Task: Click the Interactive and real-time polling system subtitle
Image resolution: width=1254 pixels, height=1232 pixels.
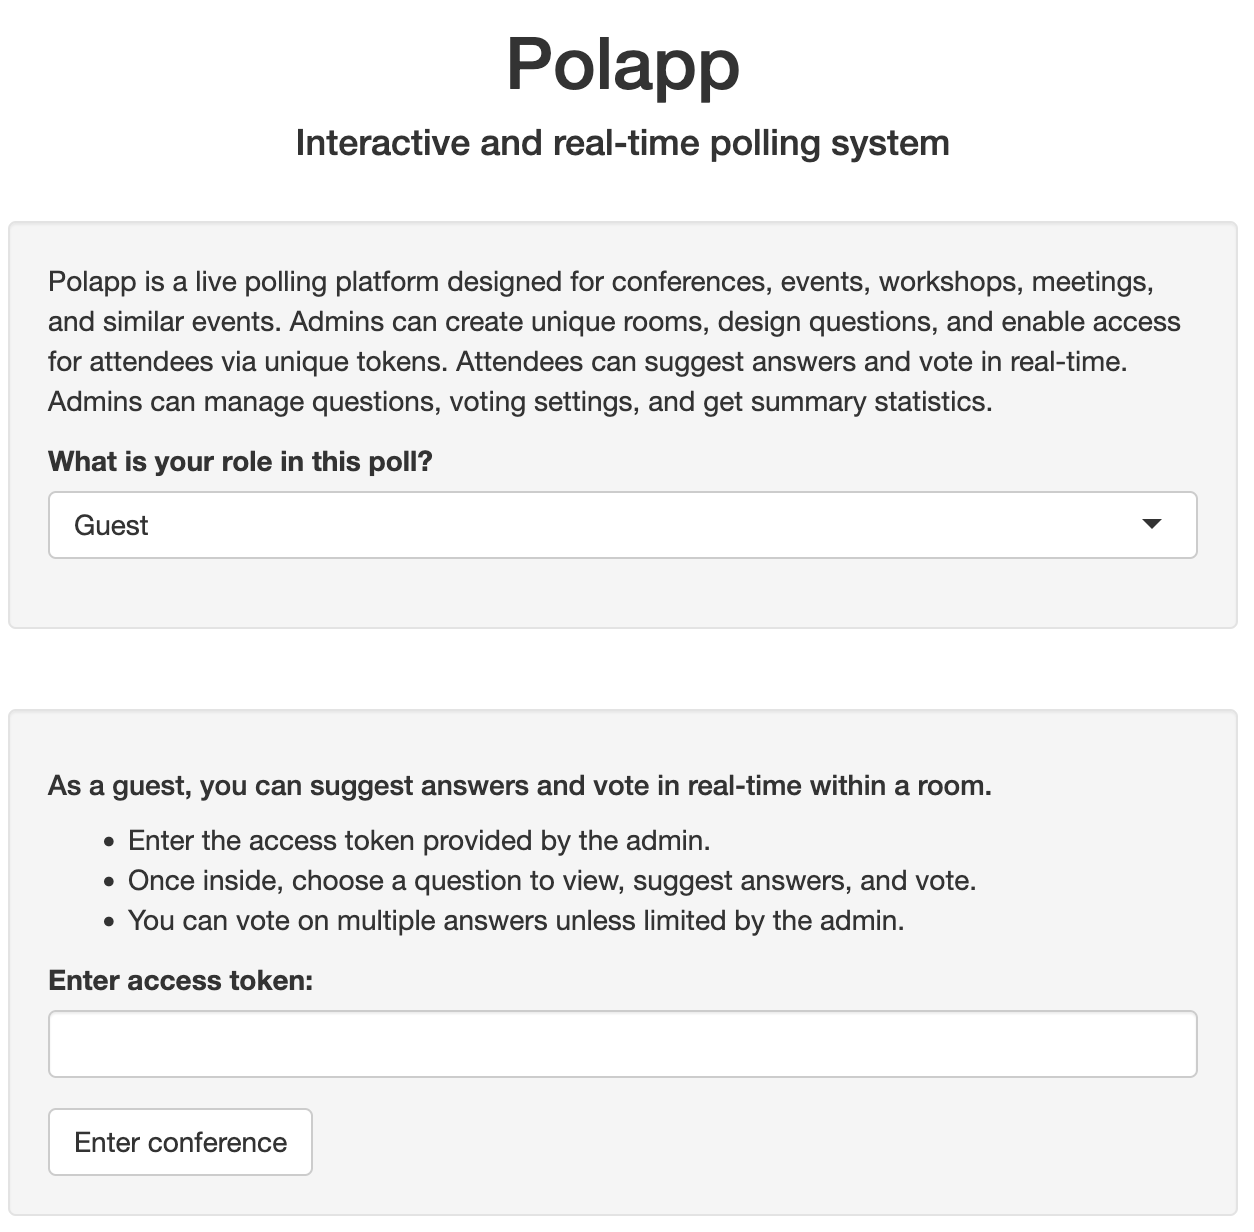Action: pyautogui.click(x=623, y=143)
